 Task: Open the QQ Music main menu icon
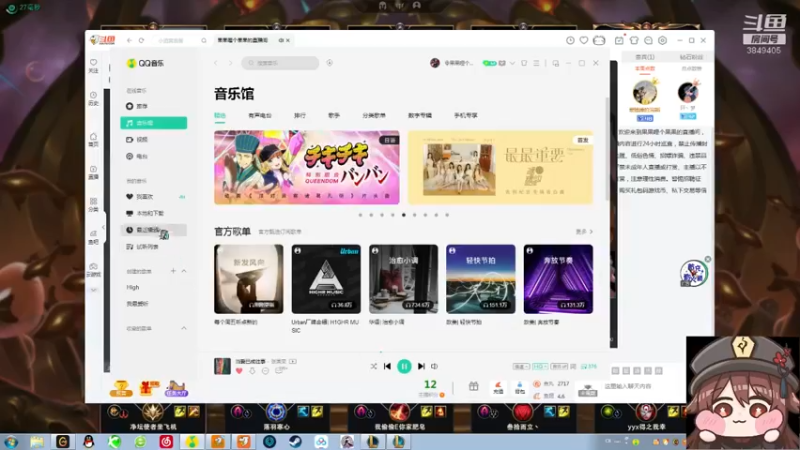click(536, 63)
